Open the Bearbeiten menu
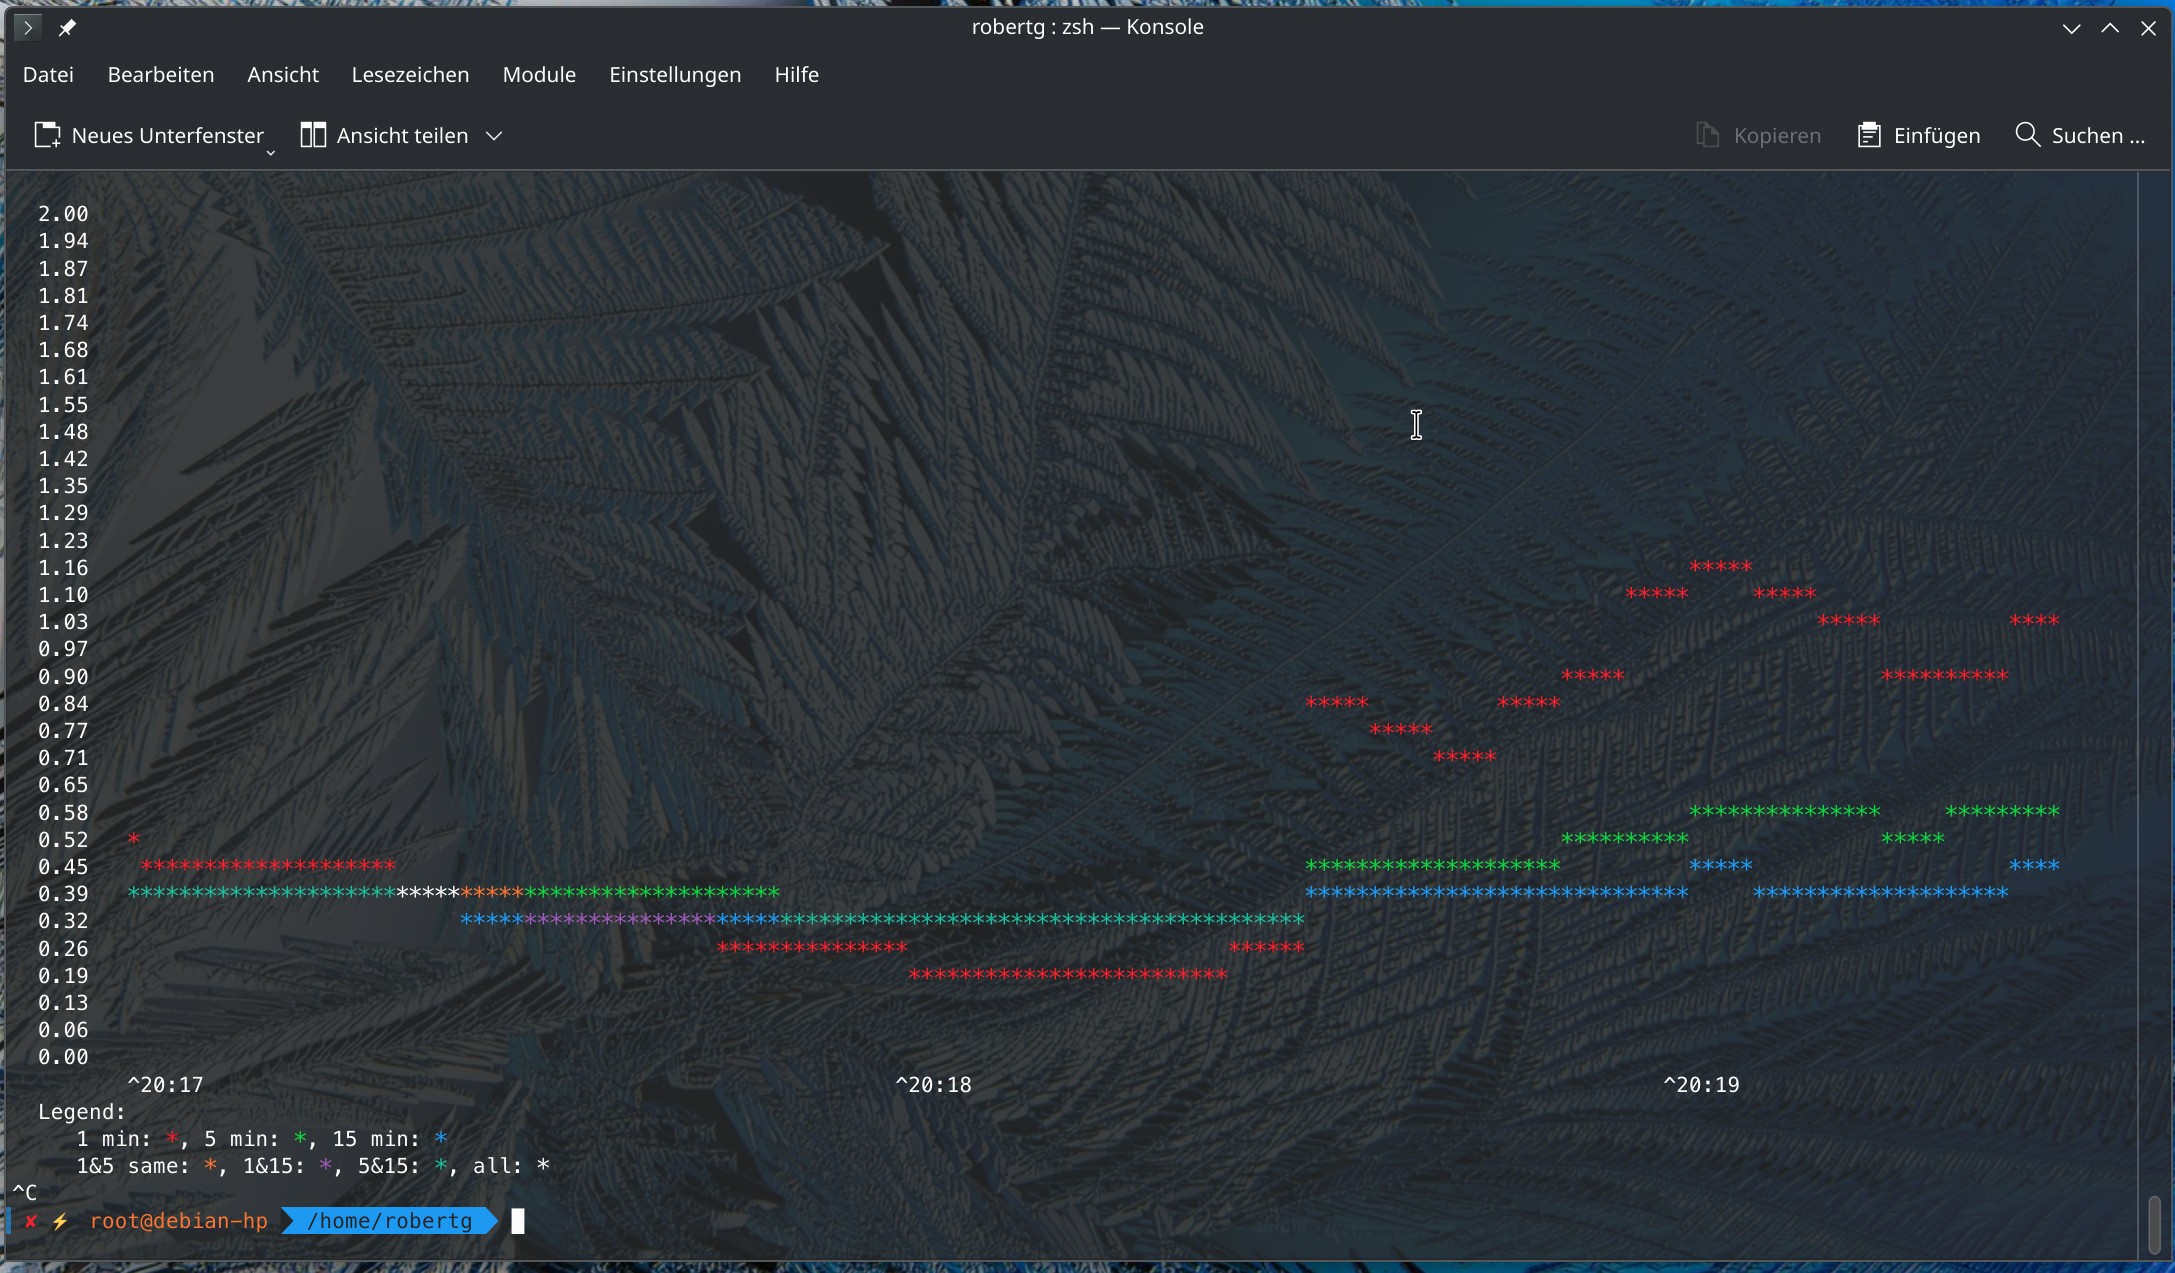Screen dimensions: 2175x1273 (161, 75)
